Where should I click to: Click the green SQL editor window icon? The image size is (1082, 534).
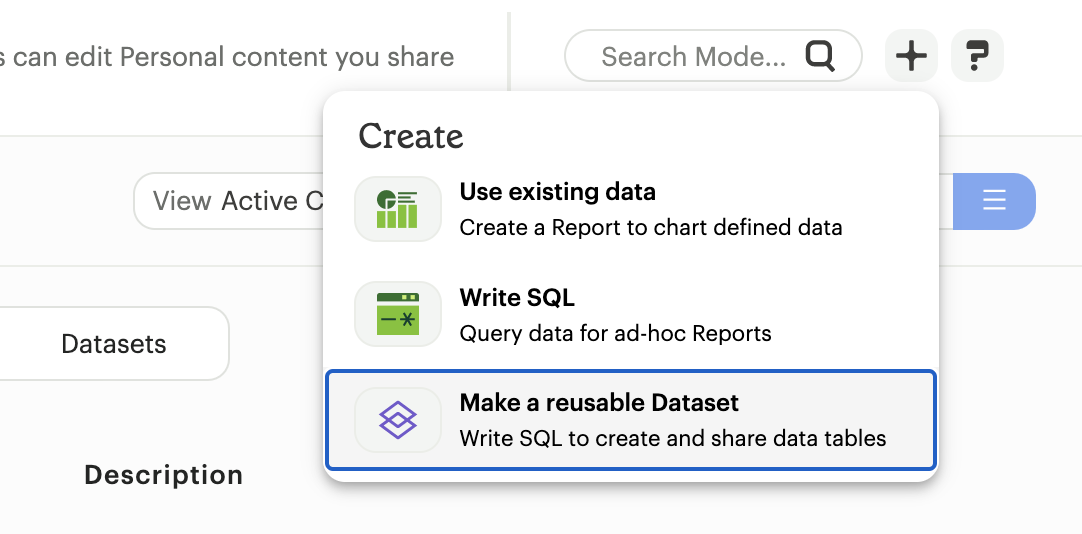tap(397, 314)
